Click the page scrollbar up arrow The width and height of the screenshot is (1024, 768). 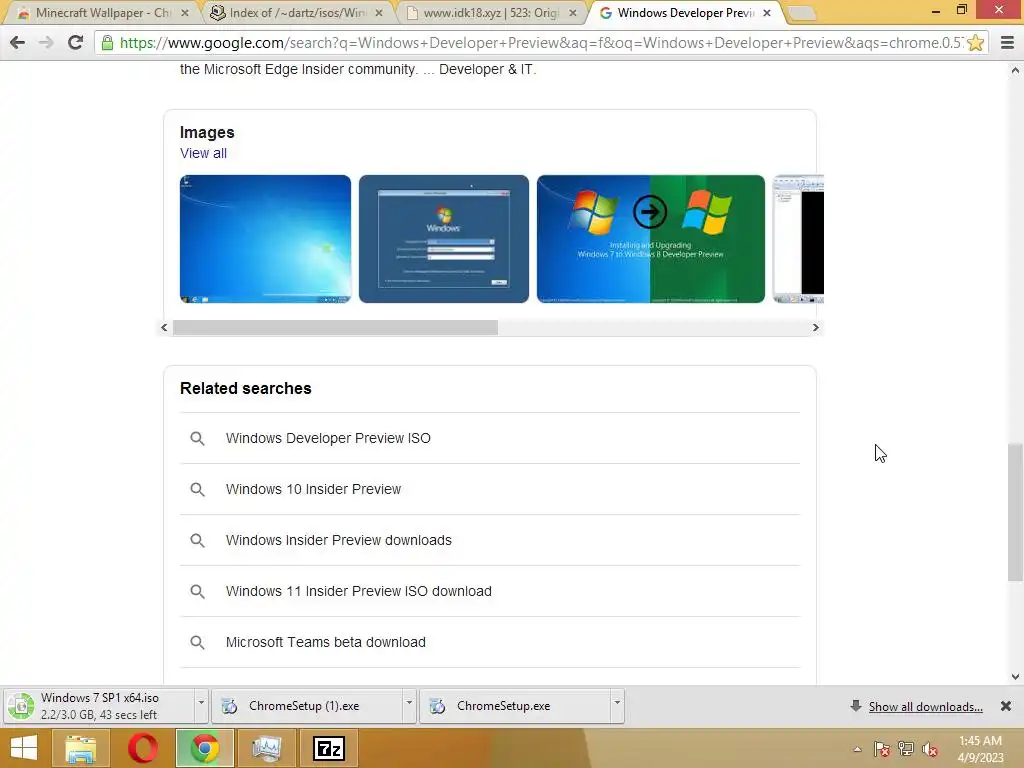click(x=1015, y=70)
